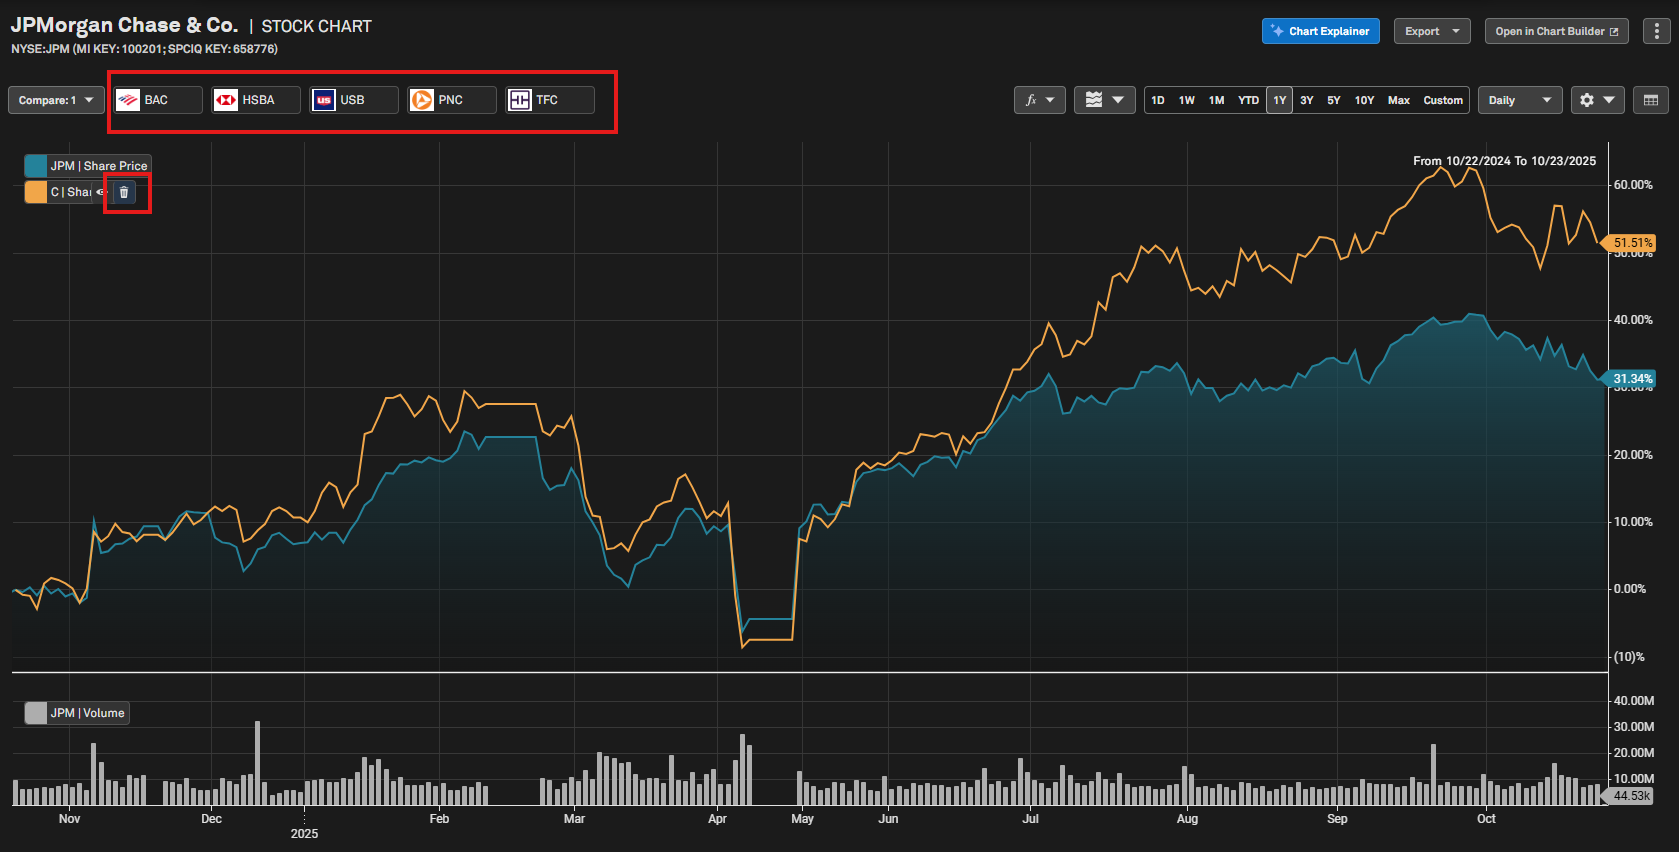Select the JPM | Volume legend label

(88, 713)
